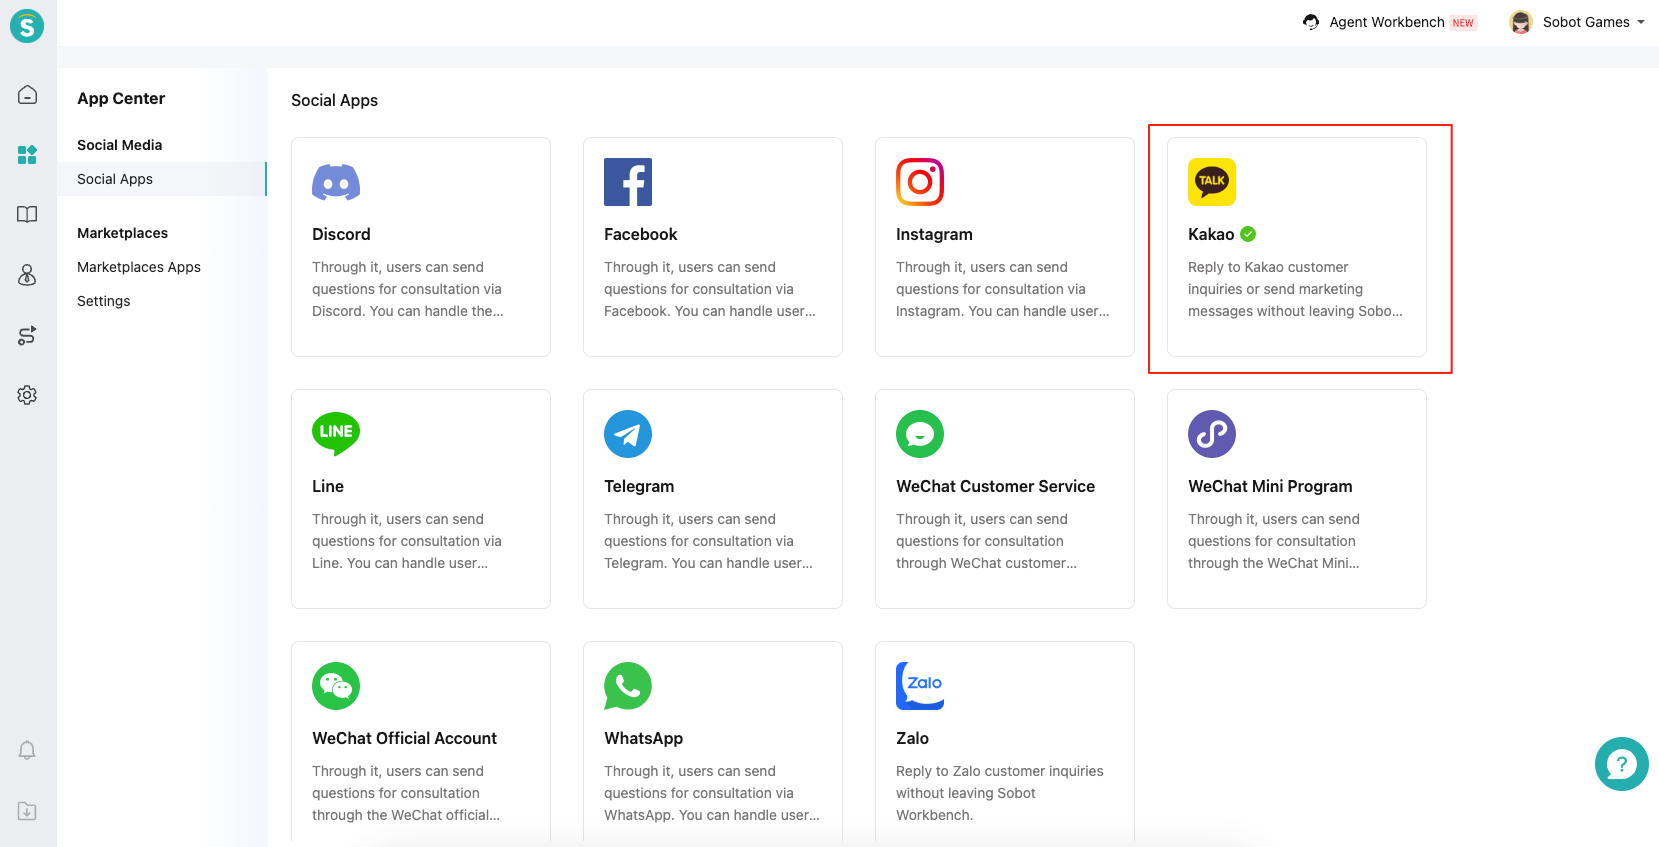1659x847 pixels.
Task: Click the Zalo logo icon
Action: click(920, 686)
